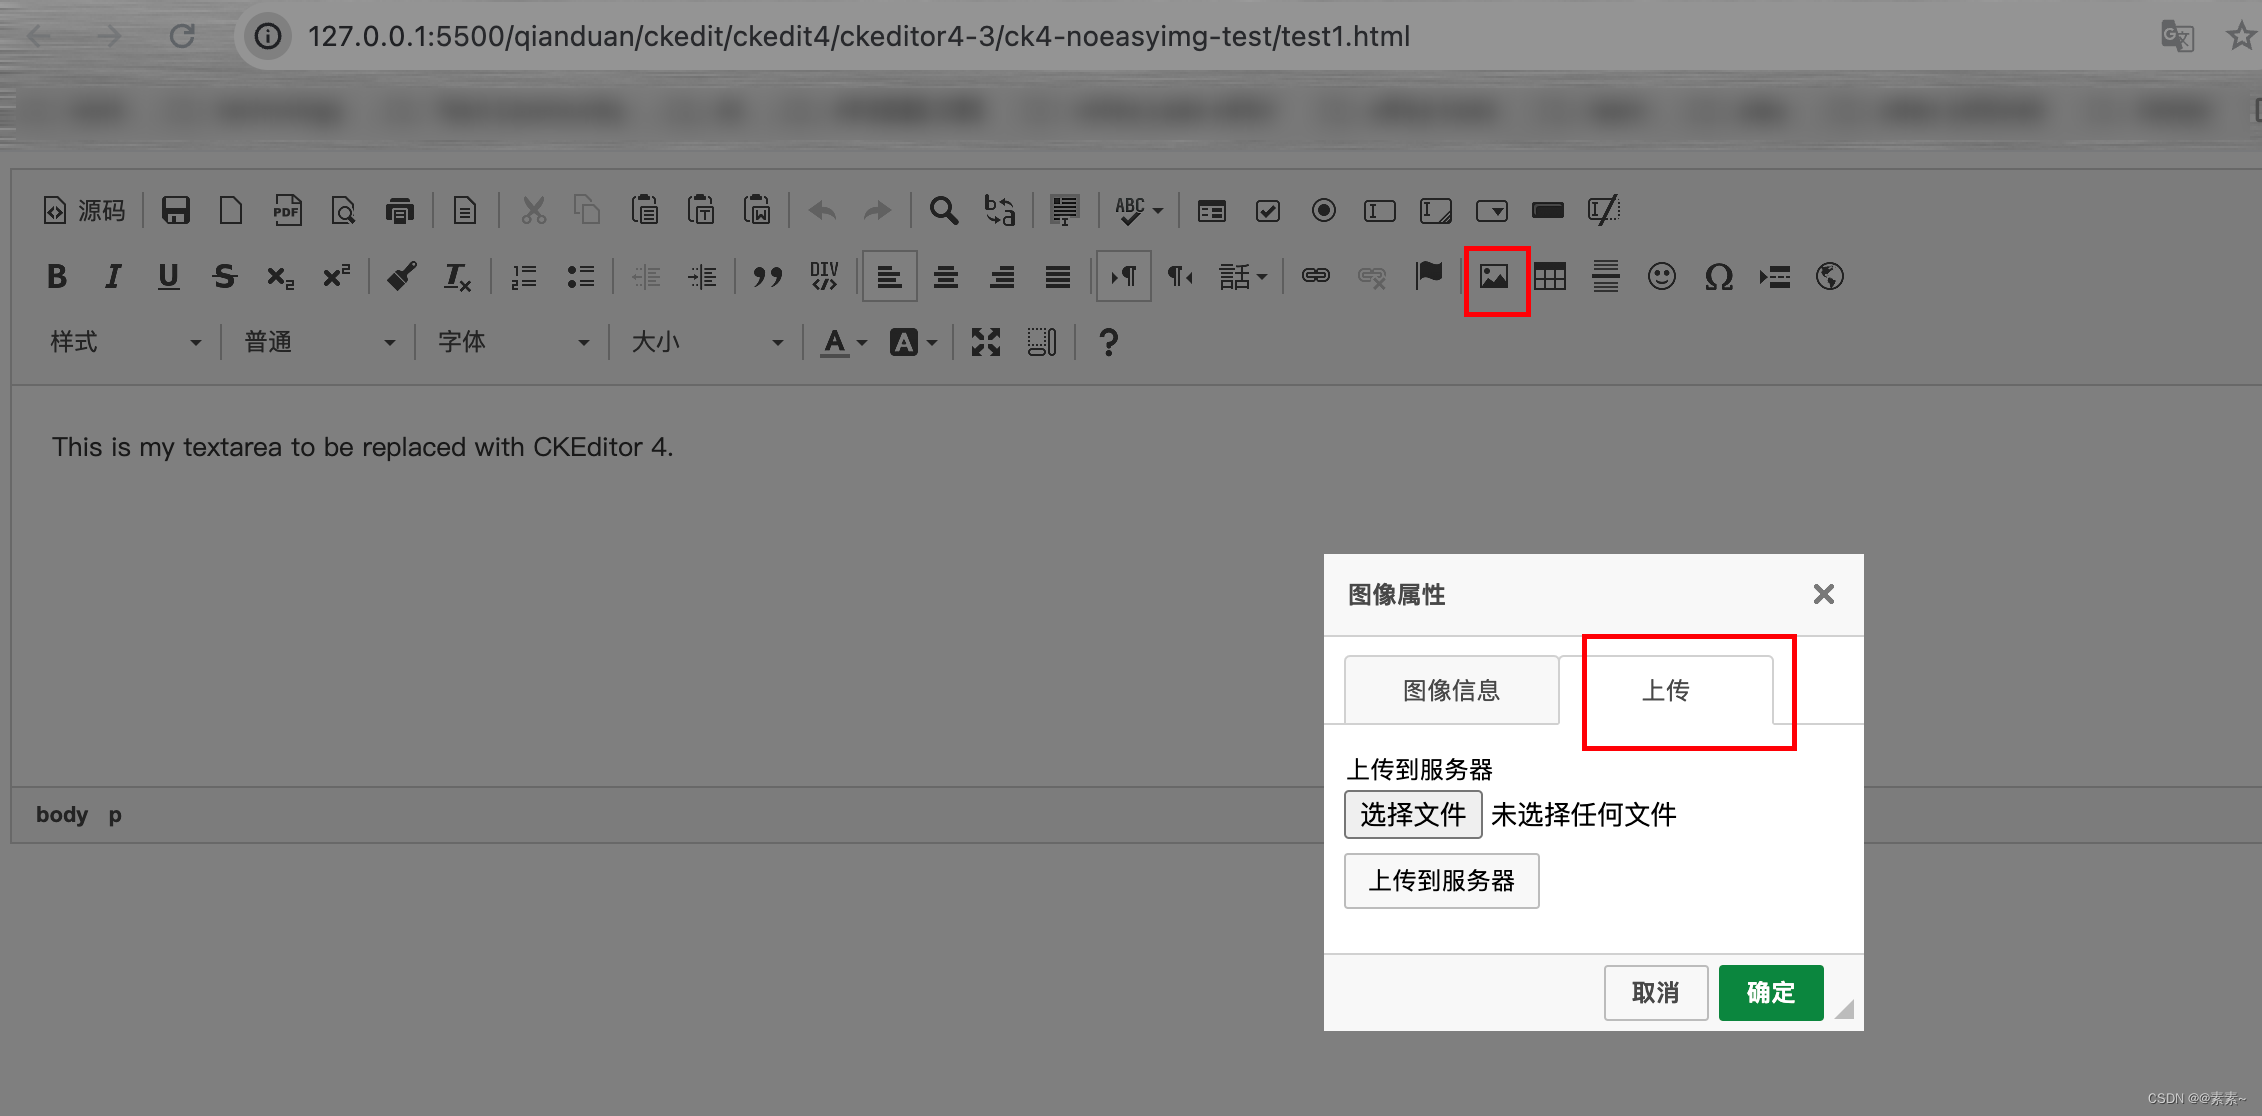
Task: Toggle bold text formatting
Action: 57,277
